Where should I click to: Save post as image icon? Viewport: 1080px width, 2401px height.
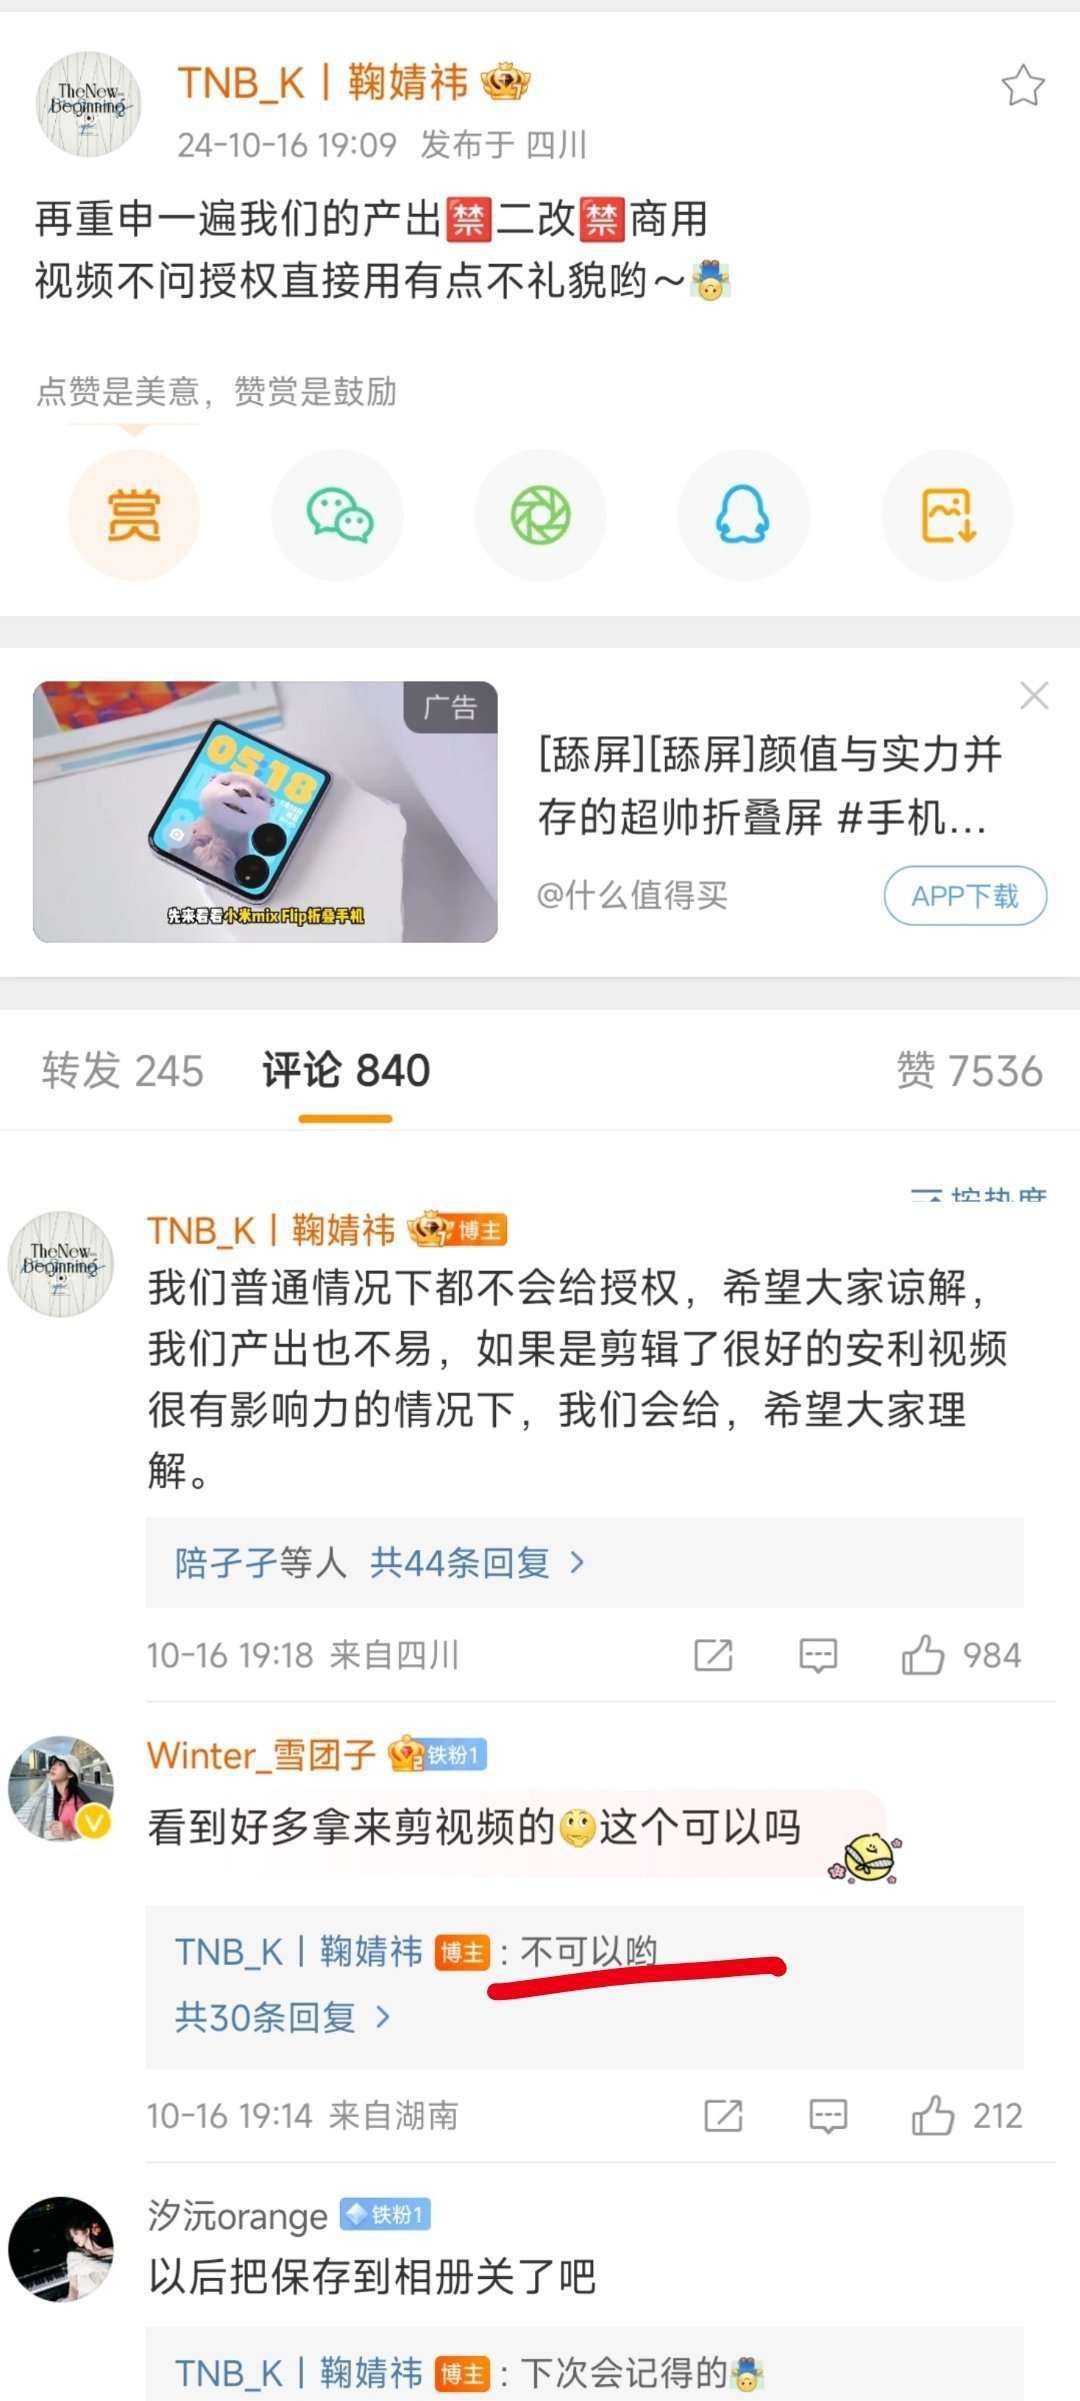[948, 515]
